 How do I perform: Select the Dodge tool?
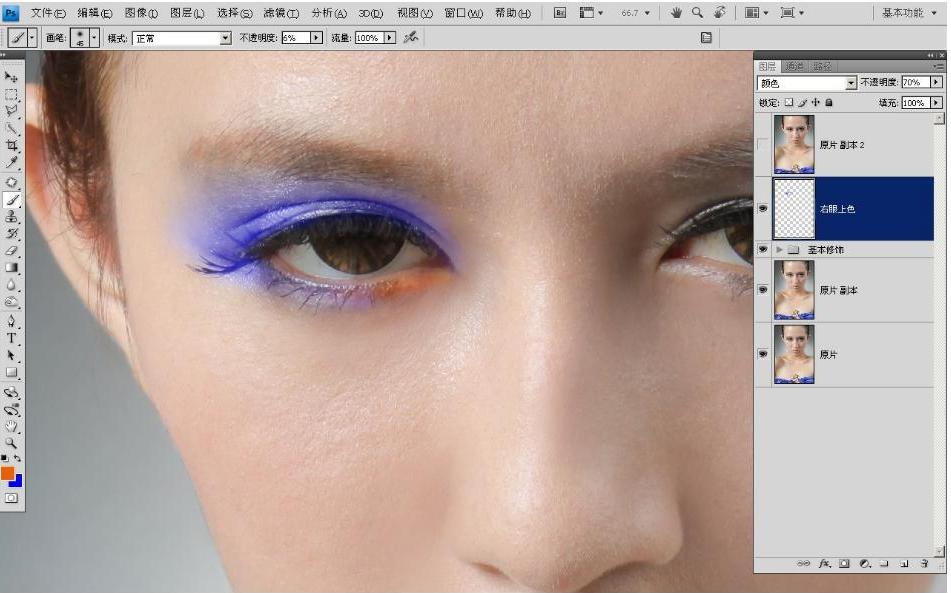(11, 301)
